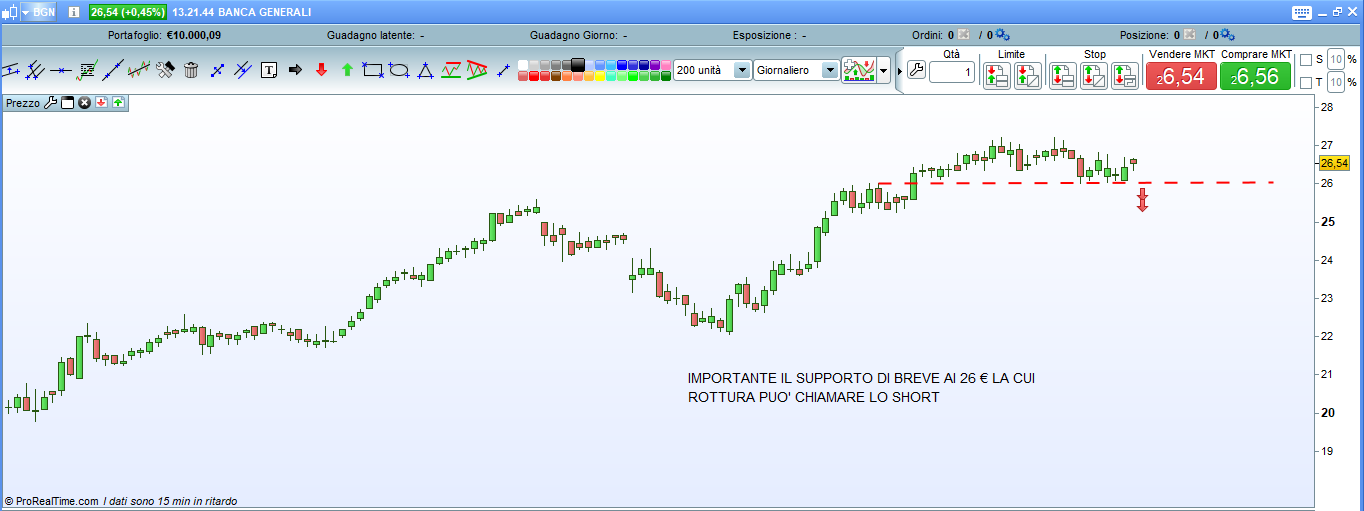
Task: Select the ellipse drawing tool
Action: point(399,70)
